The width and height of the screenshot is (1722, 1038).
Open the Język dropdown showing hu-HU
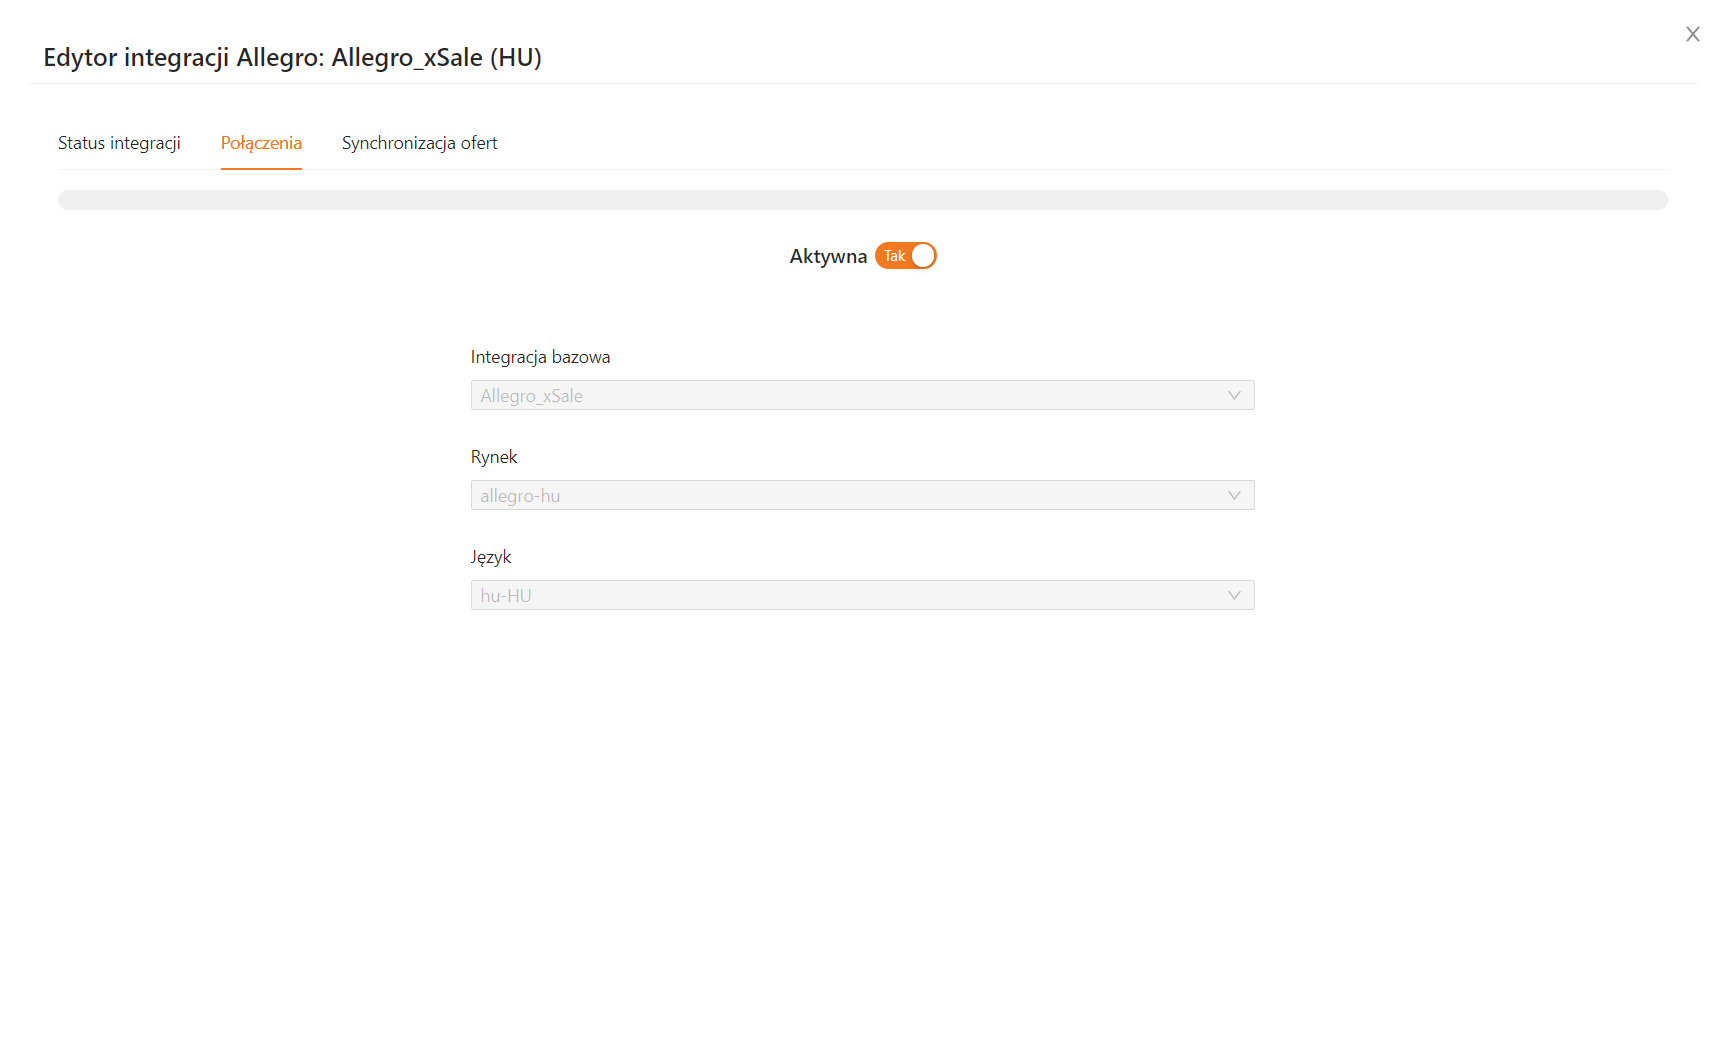(x=861, y=595)
